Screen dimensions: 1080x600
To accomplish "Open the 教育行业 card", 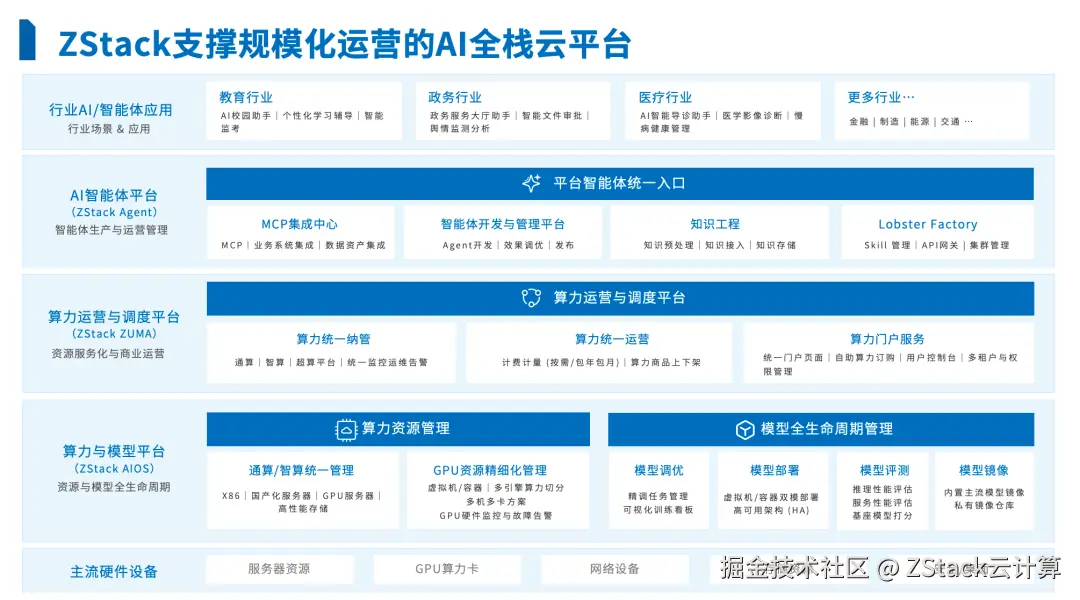I will click(304, 111).
